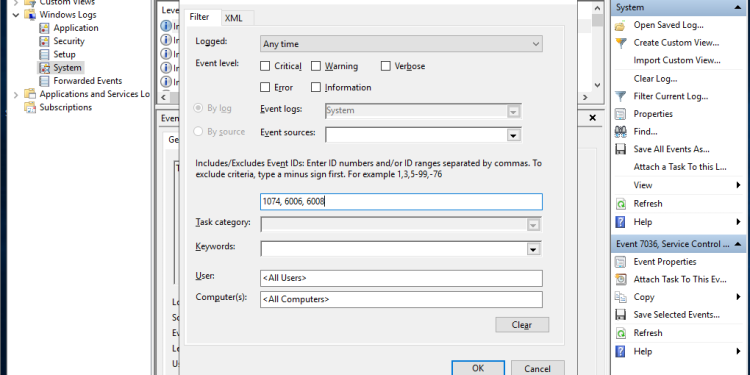Click the Find binoculars icon

click(x=620, y=132)
